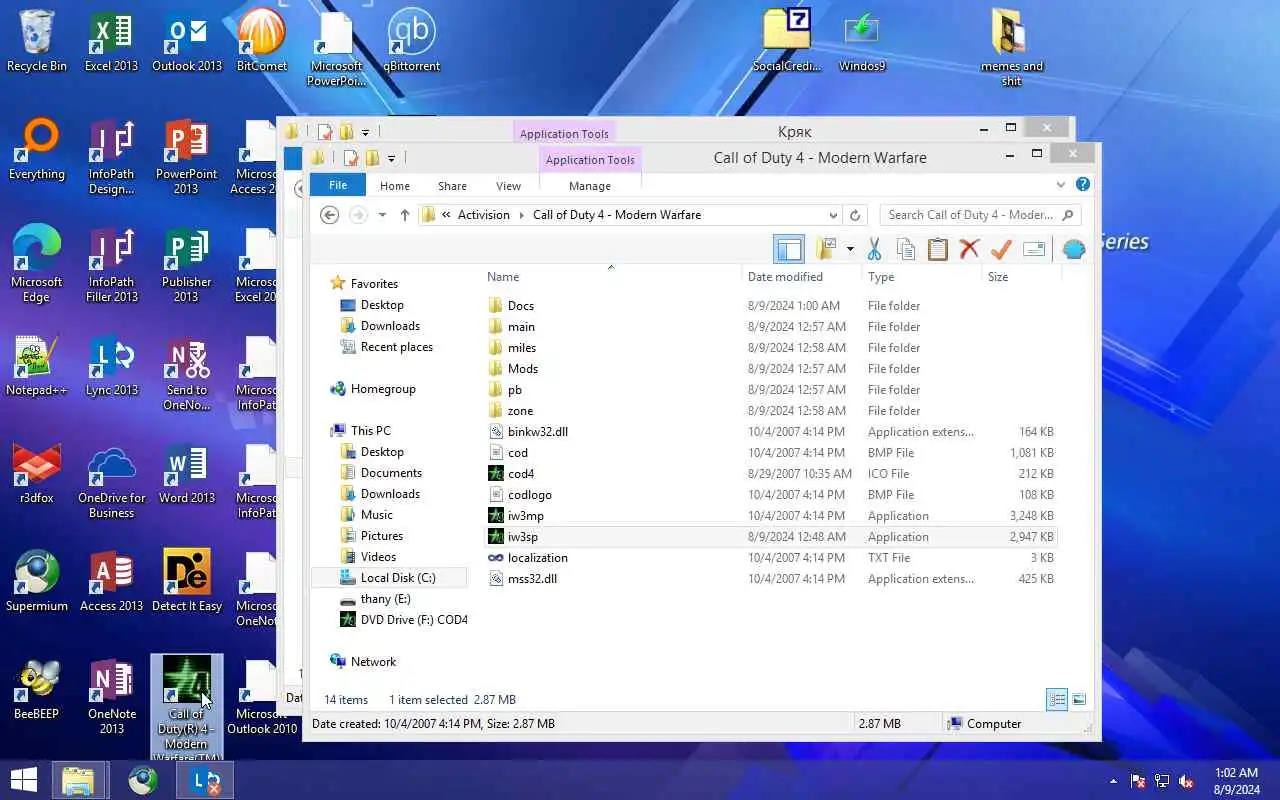This screenshot has height=800, width=1280.
Task: Open Homegroup in navigation pane
Action: pos(383,389)
